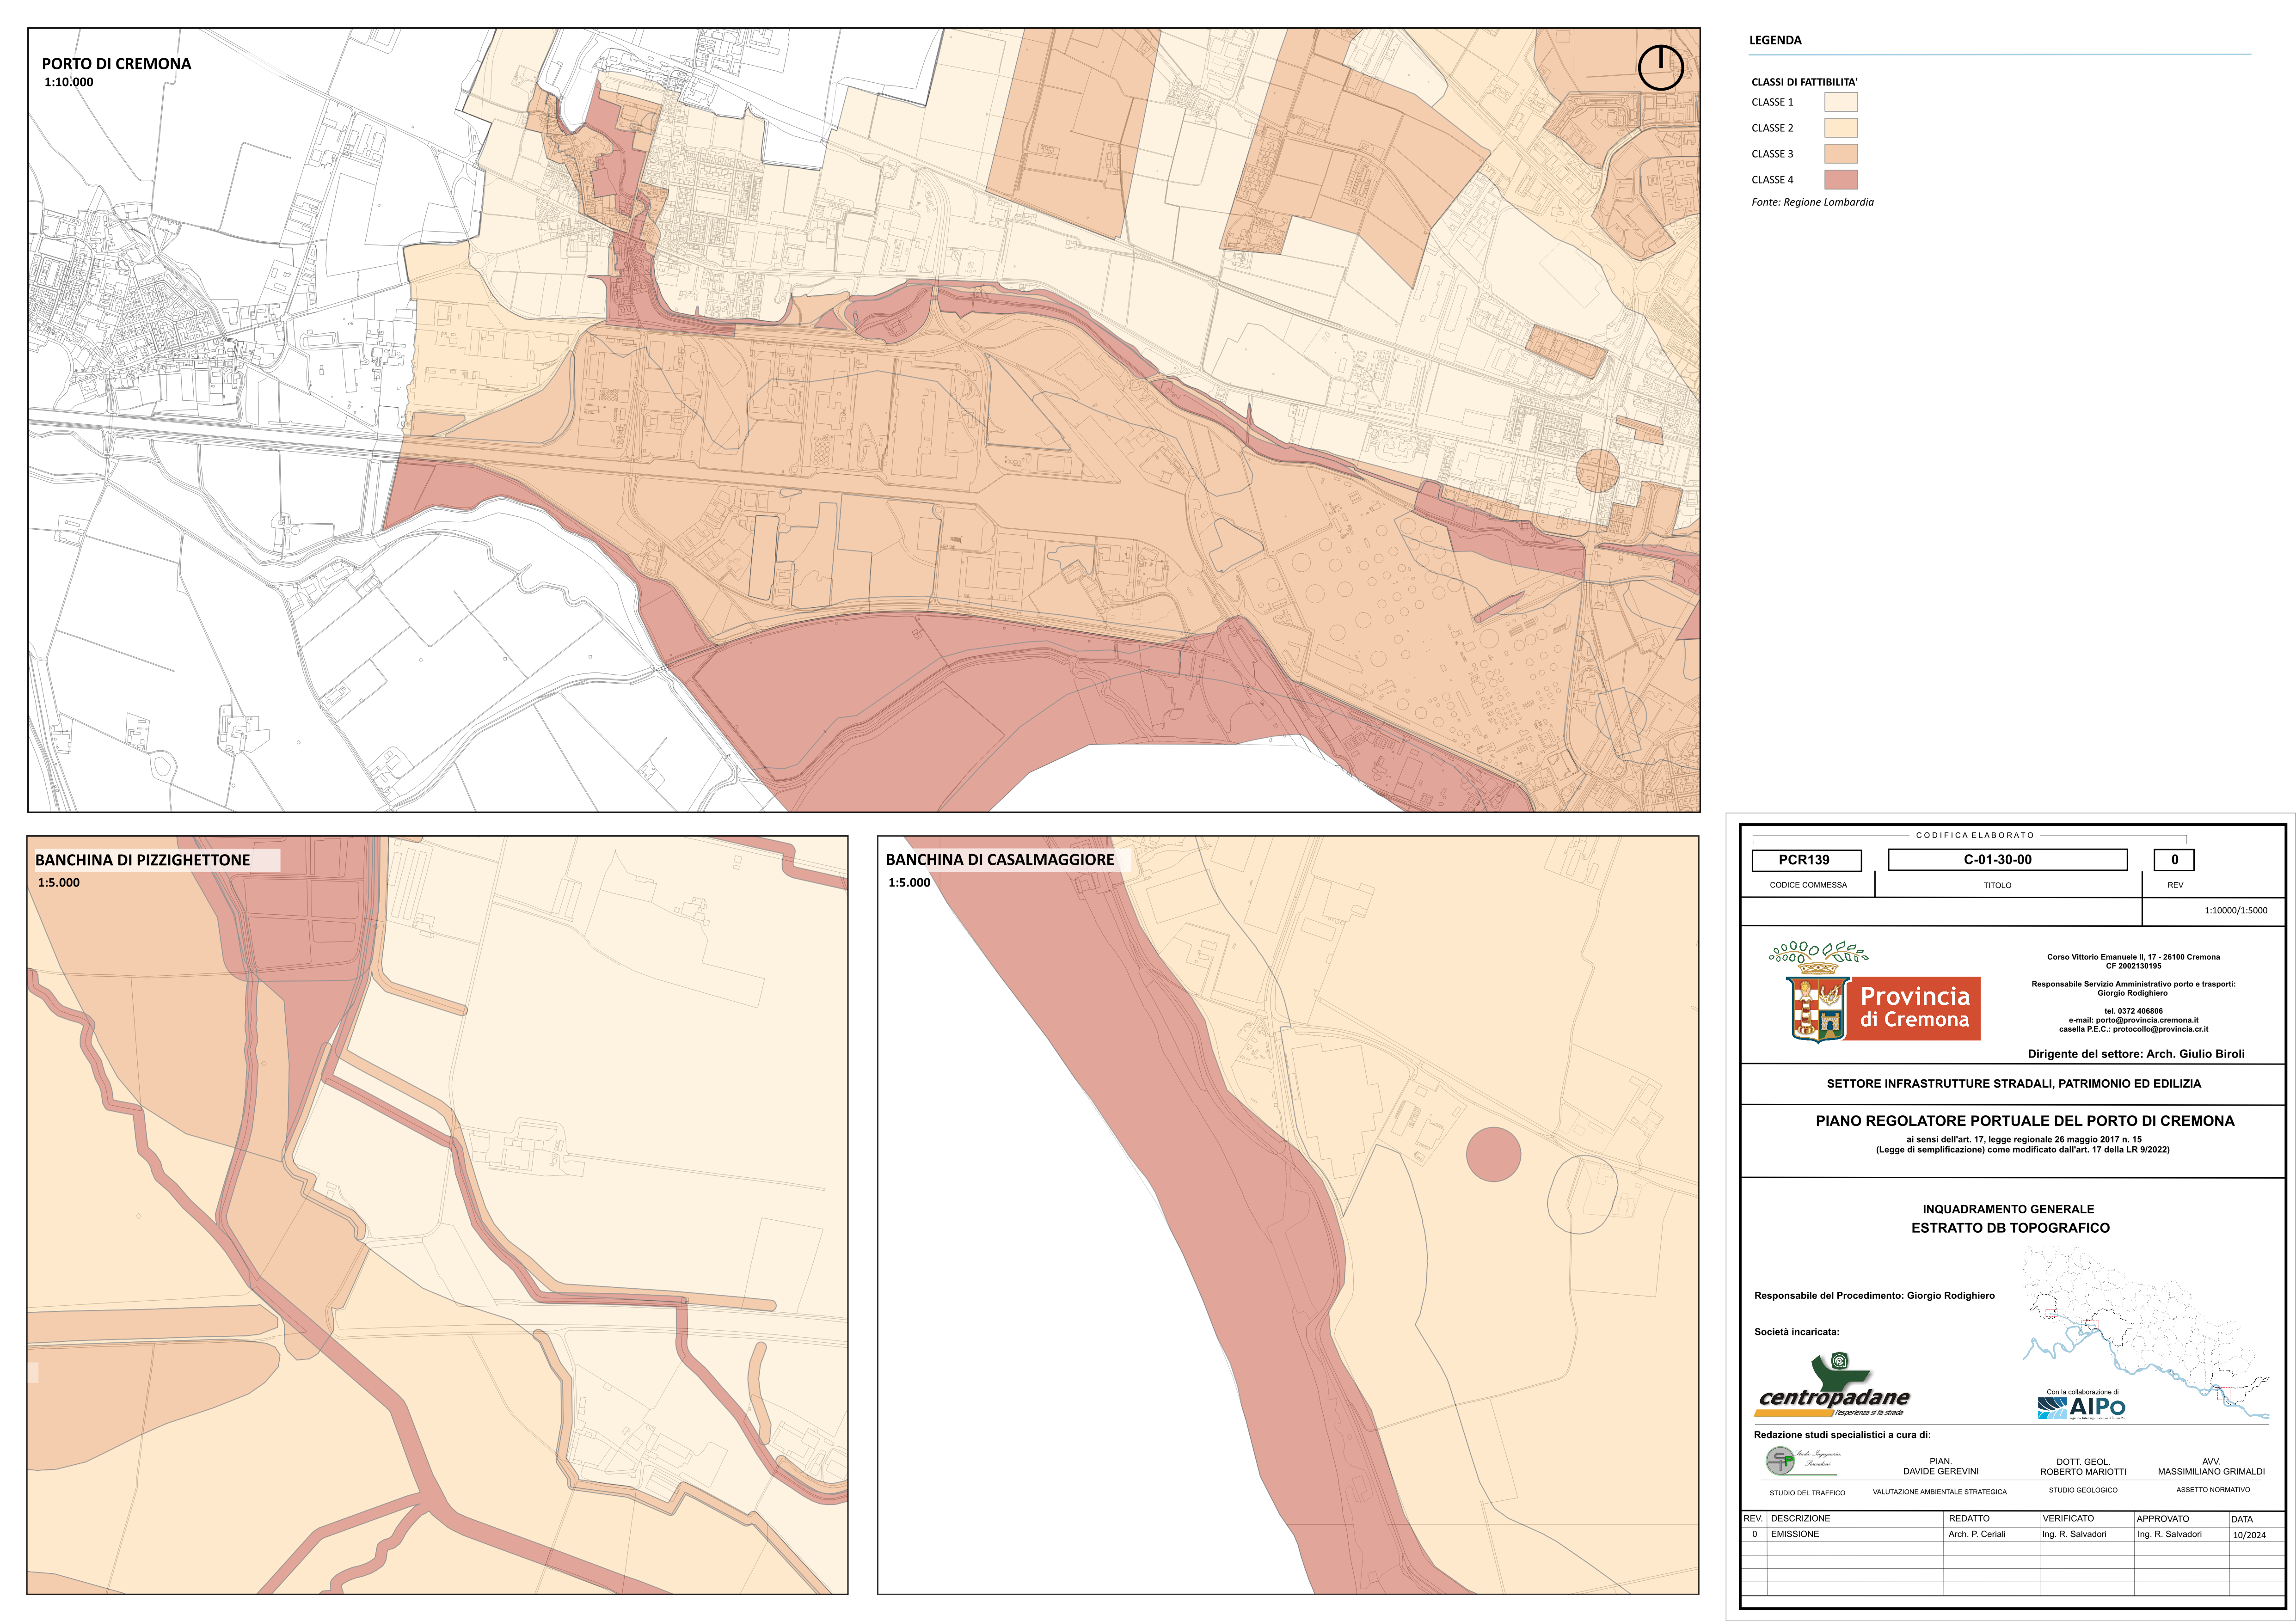Image resolution: width=2296 pixels, height=1621 pixels.
Task: Click the red circle on Casalmaggiore map
Action: point(1493,1154)
